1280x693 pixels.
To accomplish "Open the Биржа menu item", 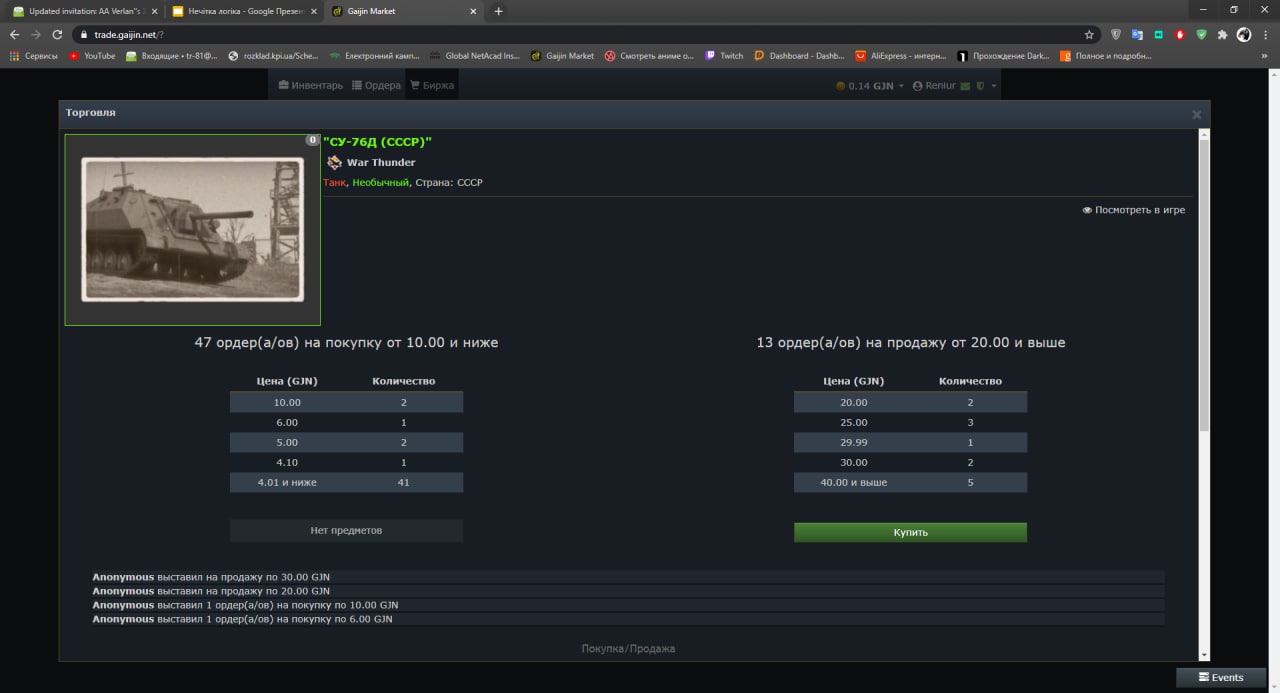I will pos(432,86).
